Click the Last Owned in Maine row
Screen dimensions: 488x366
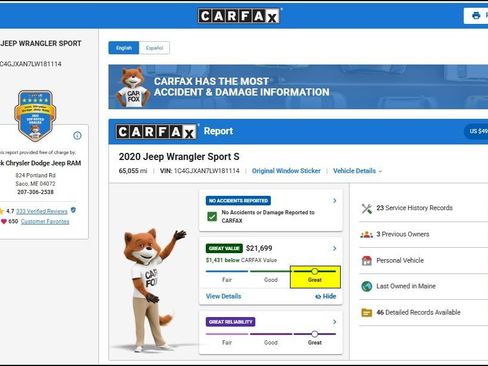click(x=424, y=286)
